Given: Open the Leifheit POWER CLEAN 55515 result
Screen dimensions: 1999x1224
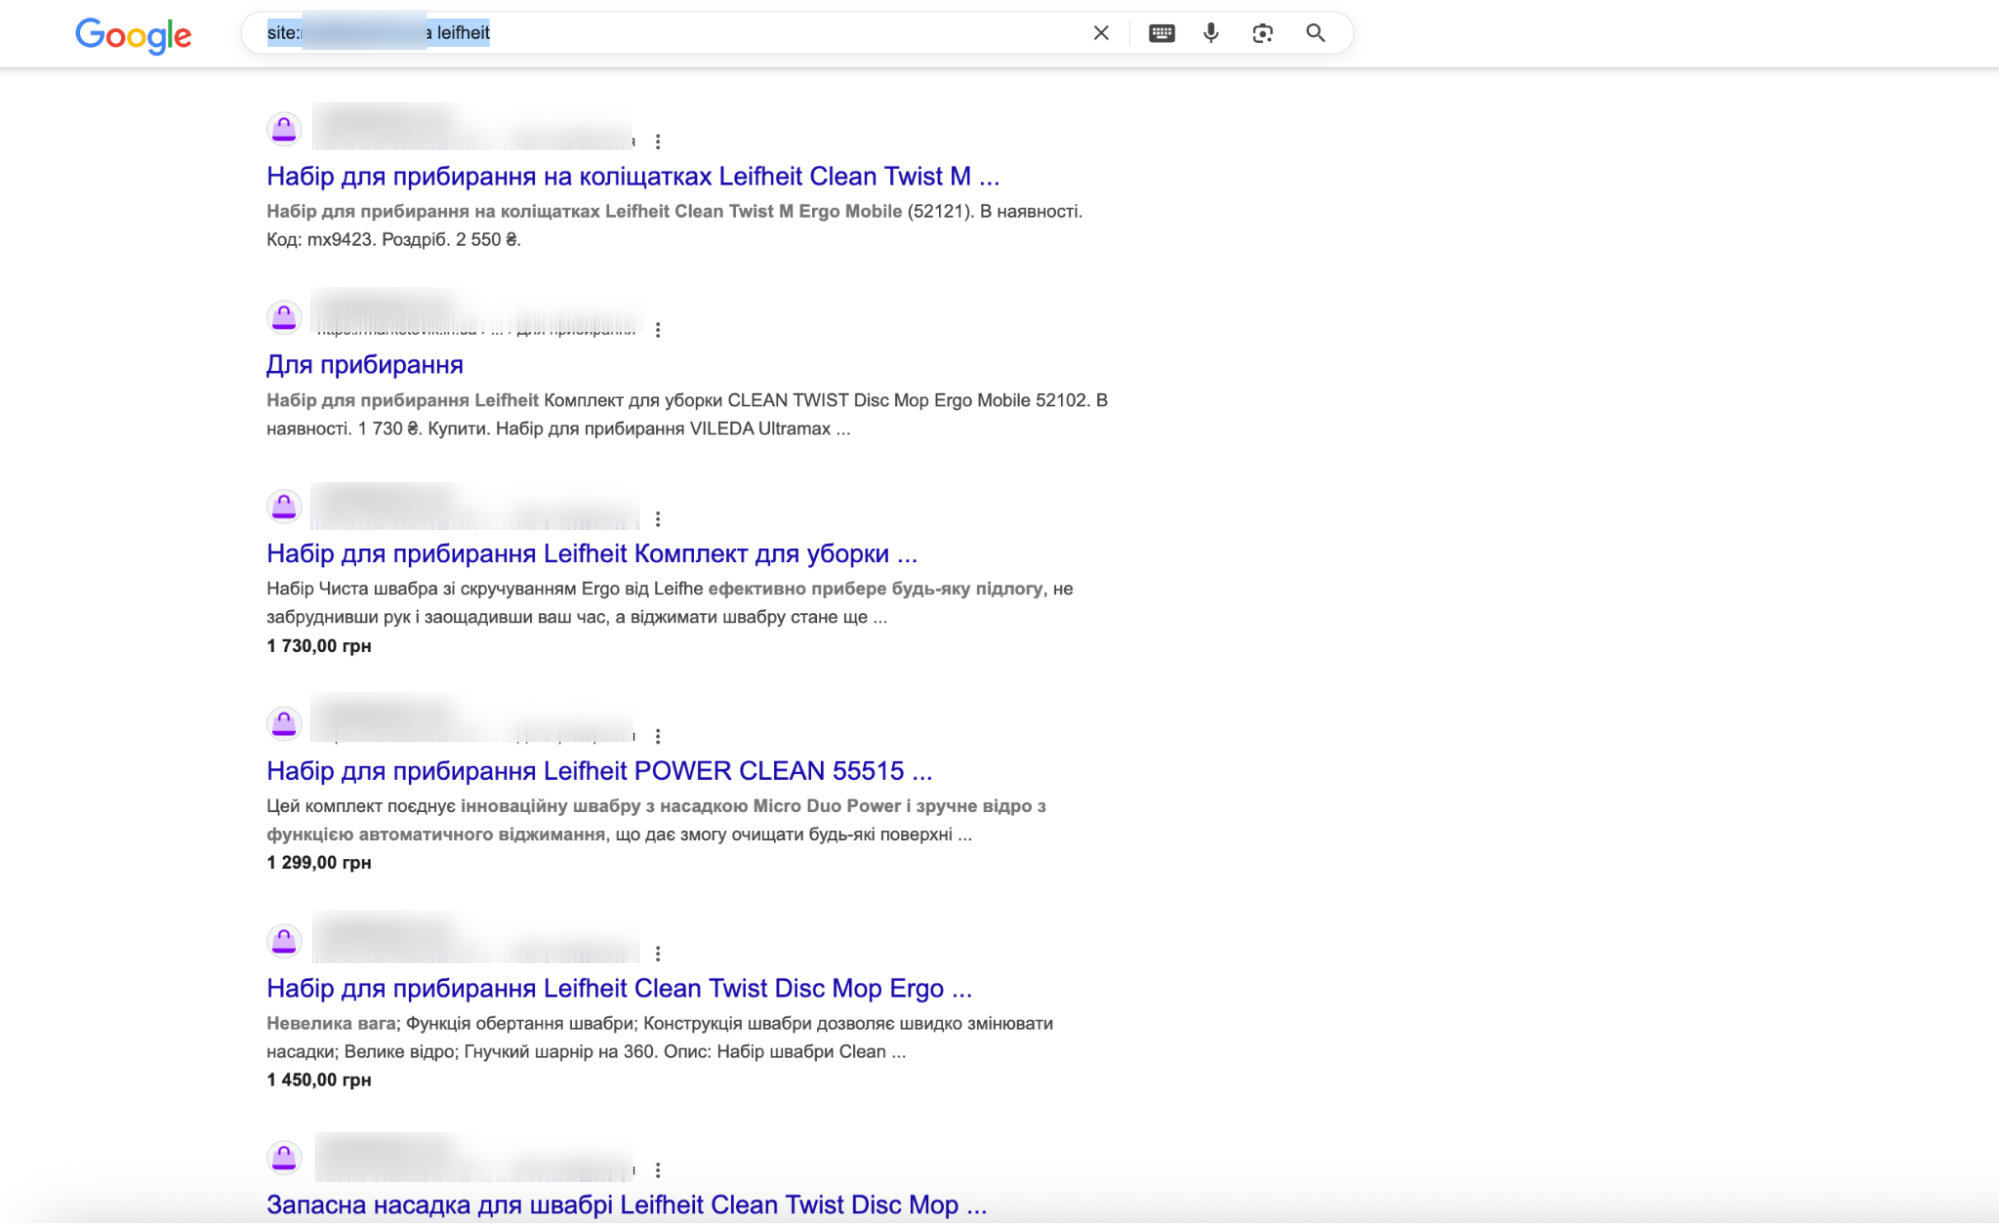Looking at the screenshot, I should [x=598, y=771].
